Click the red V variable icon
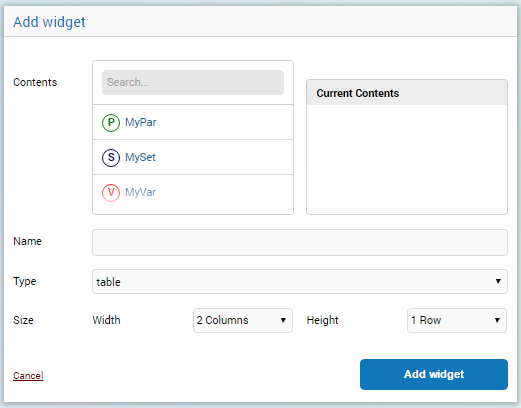 [x=111, y=192]
